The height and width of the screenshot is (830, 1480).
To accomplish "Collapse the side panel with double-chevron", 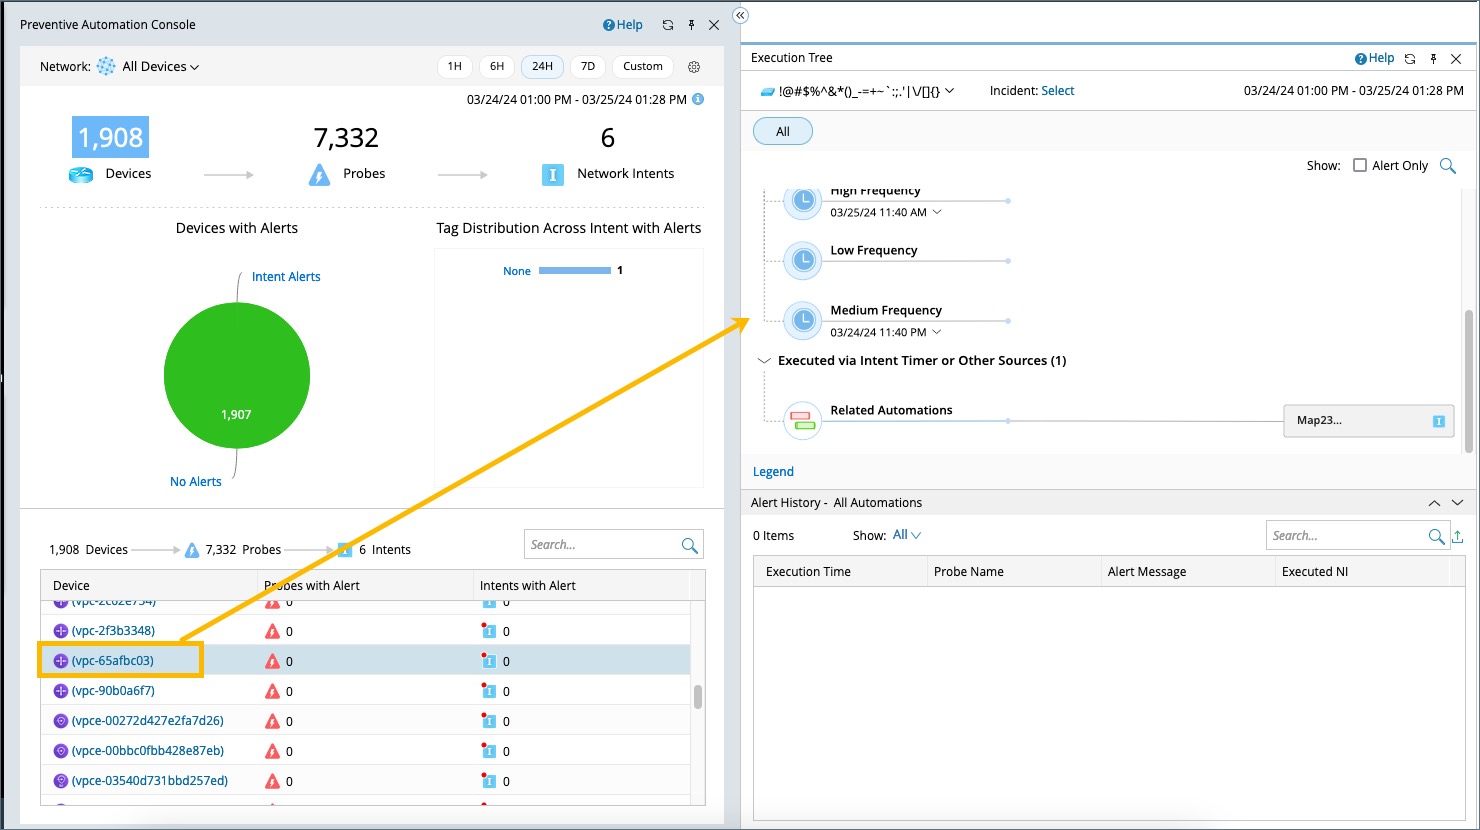I will tap(740, 15).
